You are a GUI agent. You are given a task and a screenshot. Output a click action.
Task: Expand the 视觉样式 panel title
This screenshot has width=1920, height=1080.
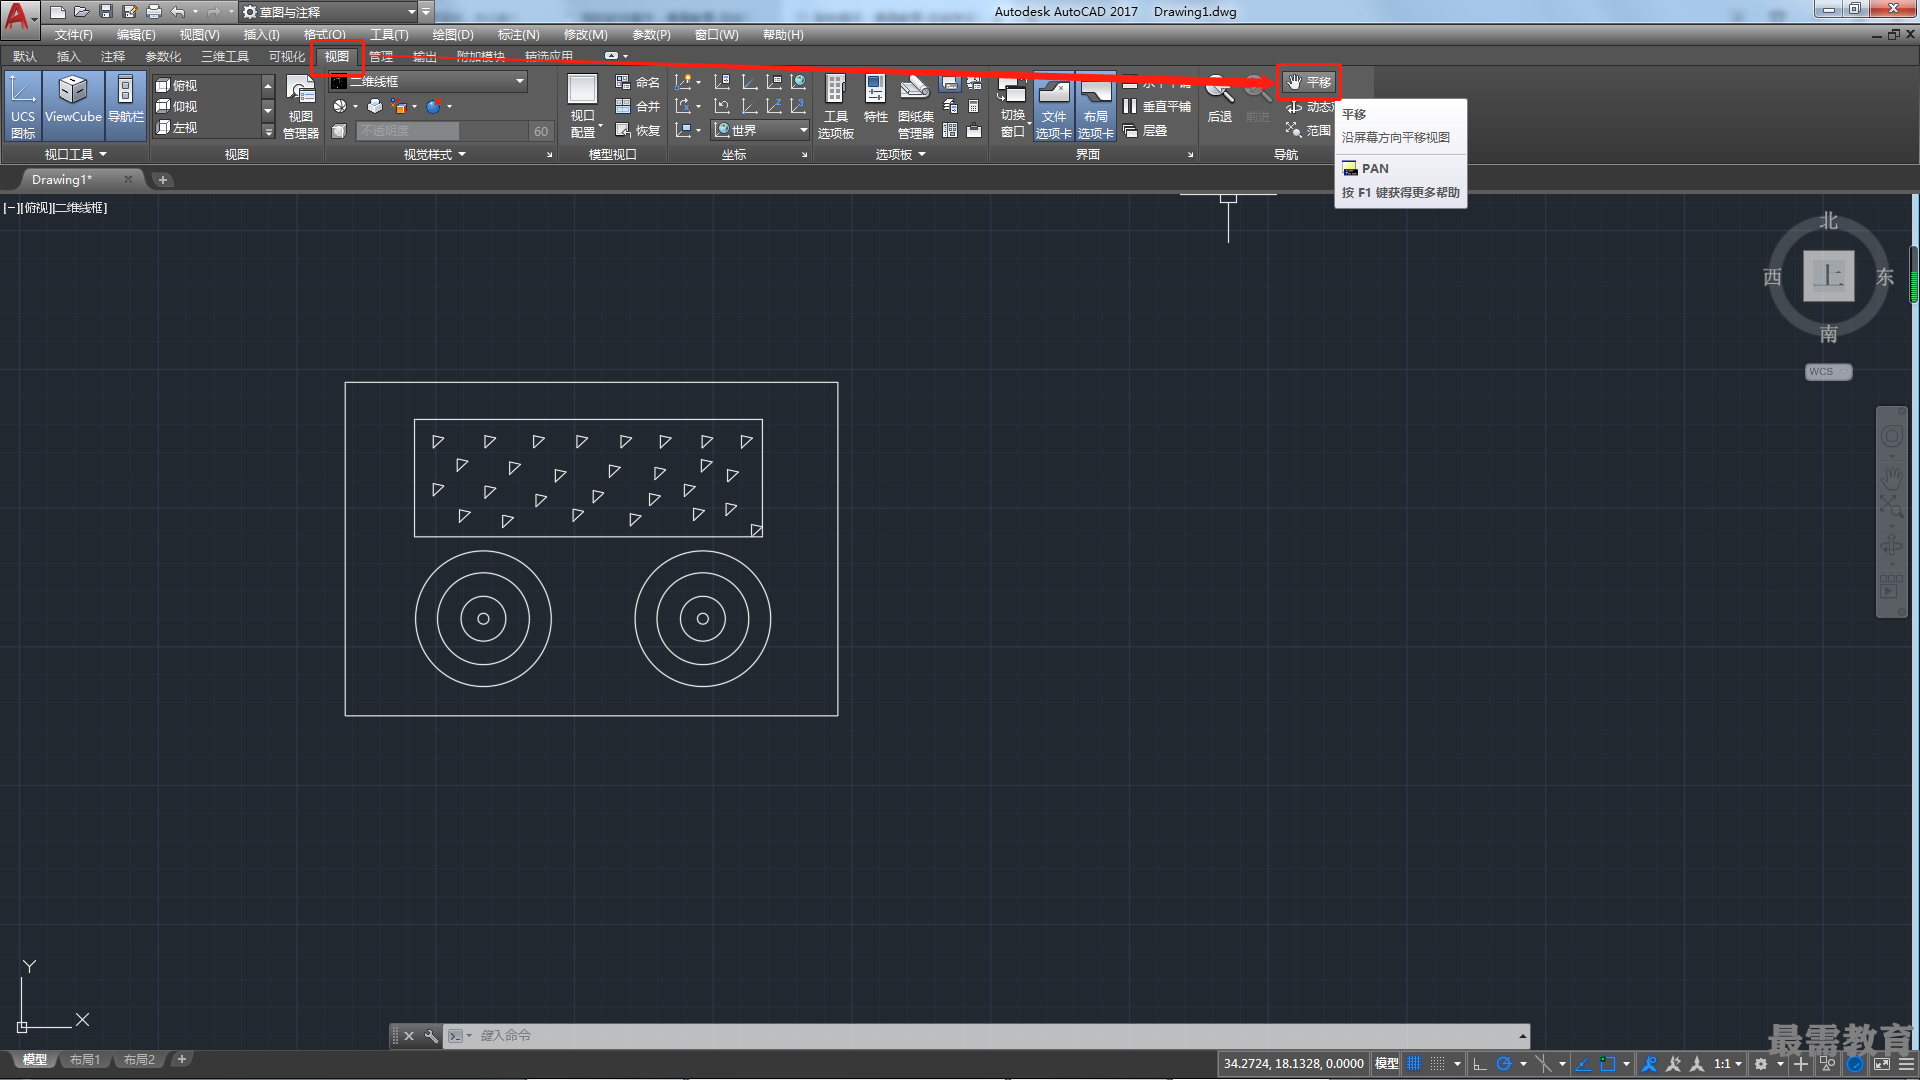tap(434, 154)
